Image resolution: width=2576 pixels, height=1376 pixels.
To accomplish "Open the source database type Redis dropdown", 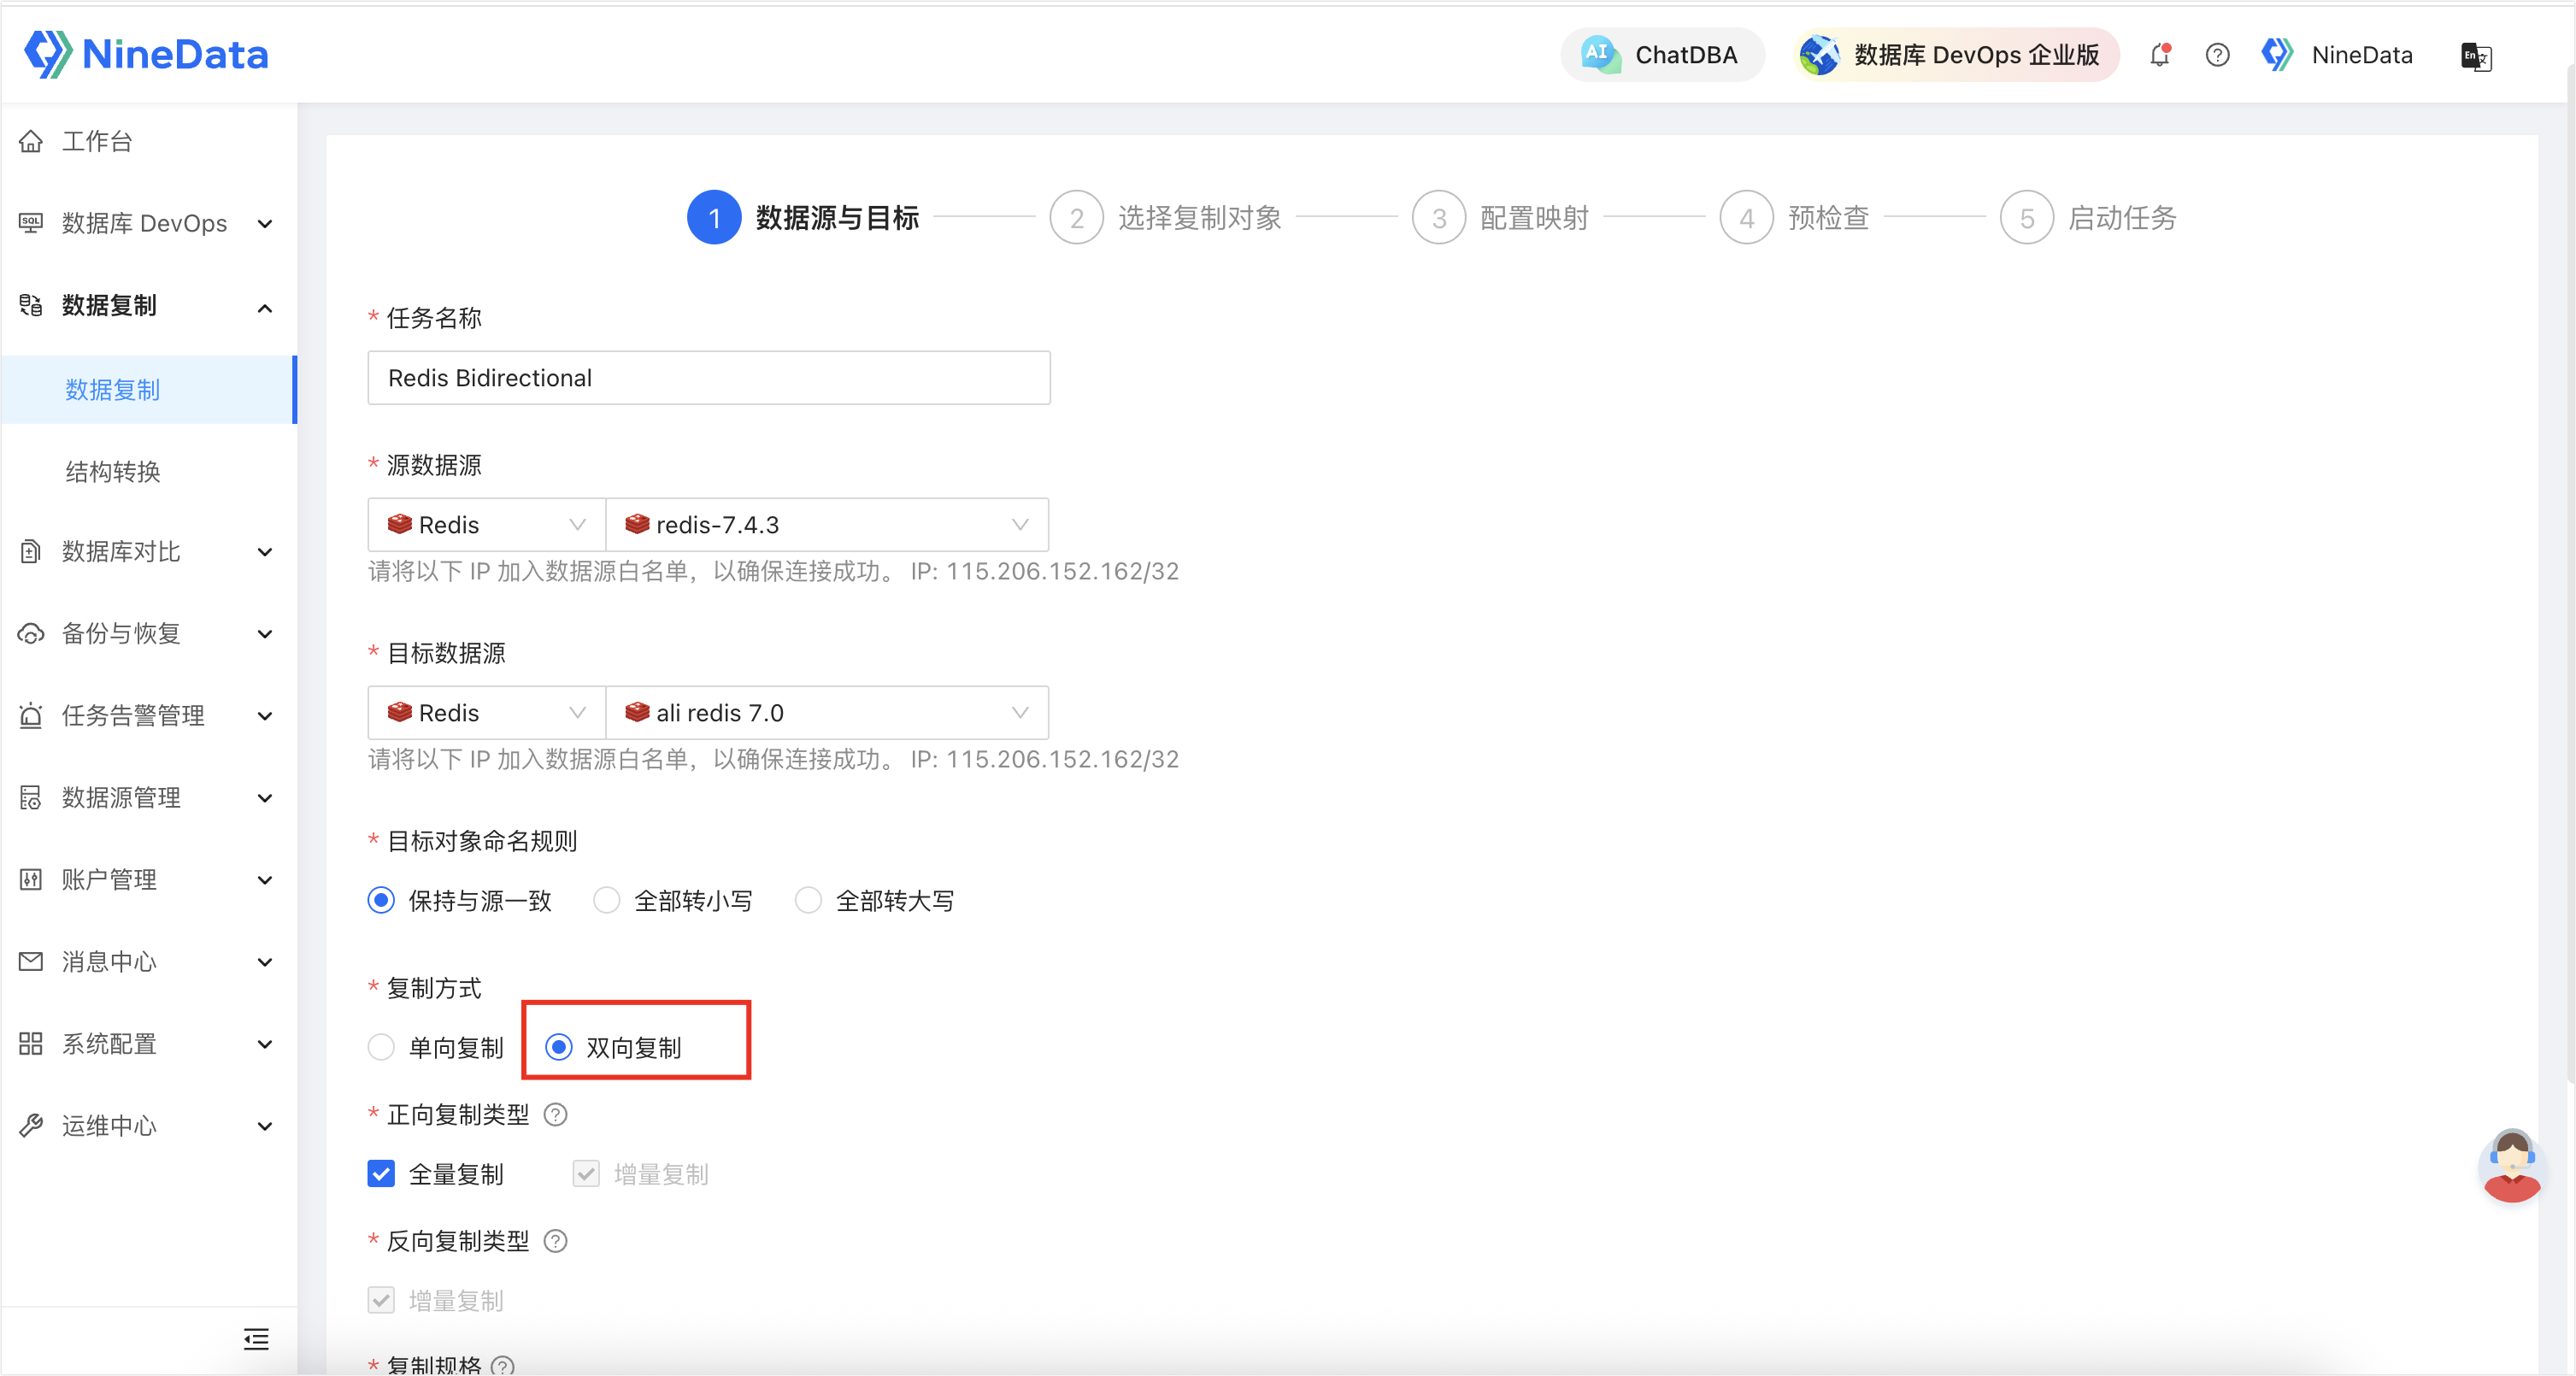I will (x=487, y=525).
